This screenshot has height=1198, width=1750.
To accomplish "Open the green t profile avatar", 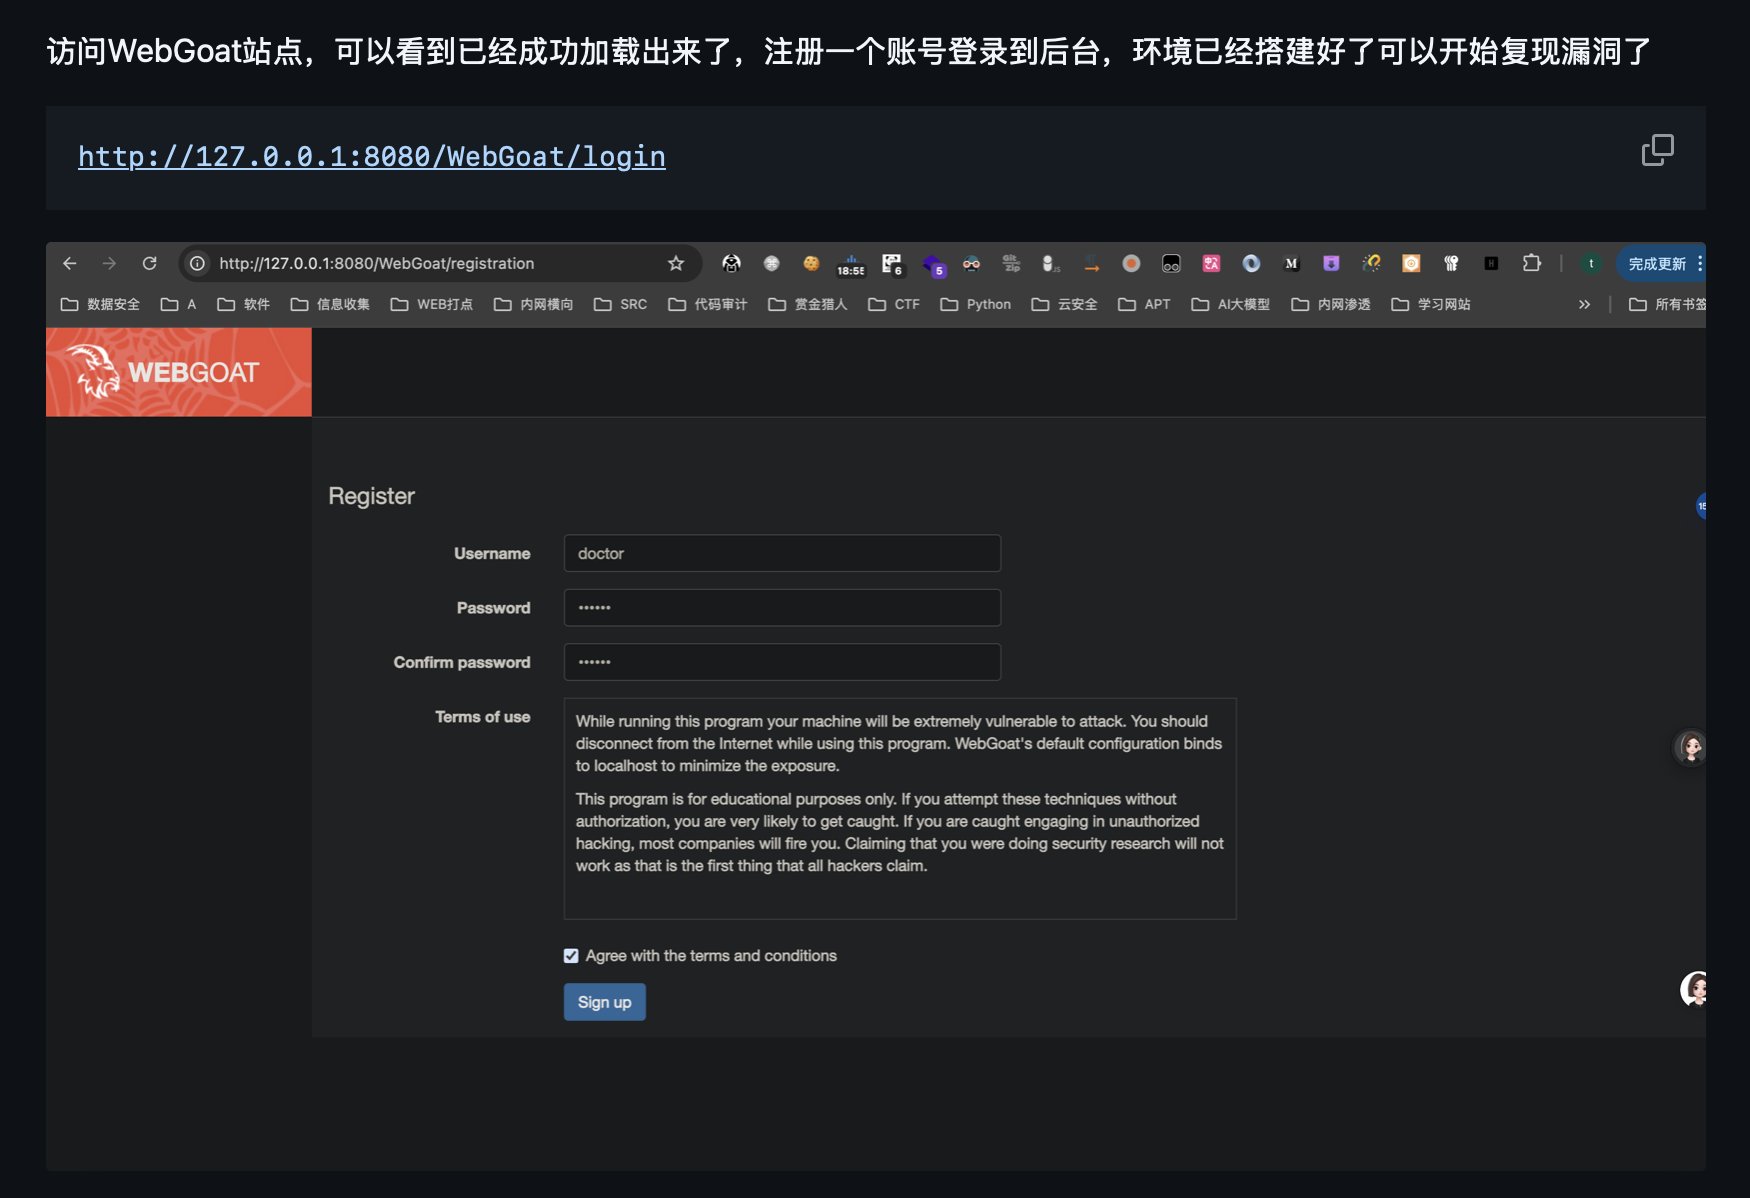I will [1591, 263].
